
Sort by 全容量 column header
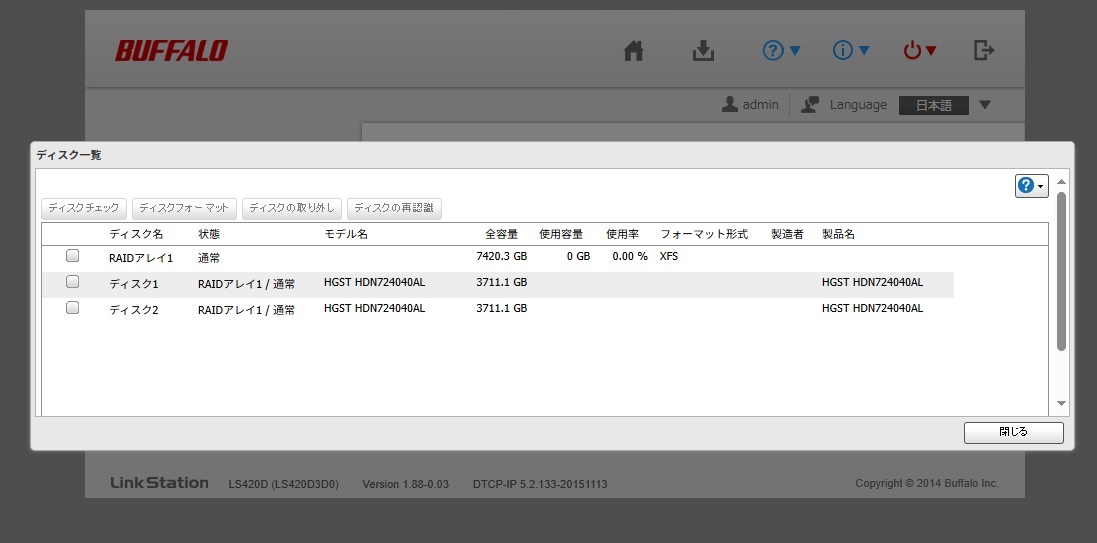(x=502, y=234)
